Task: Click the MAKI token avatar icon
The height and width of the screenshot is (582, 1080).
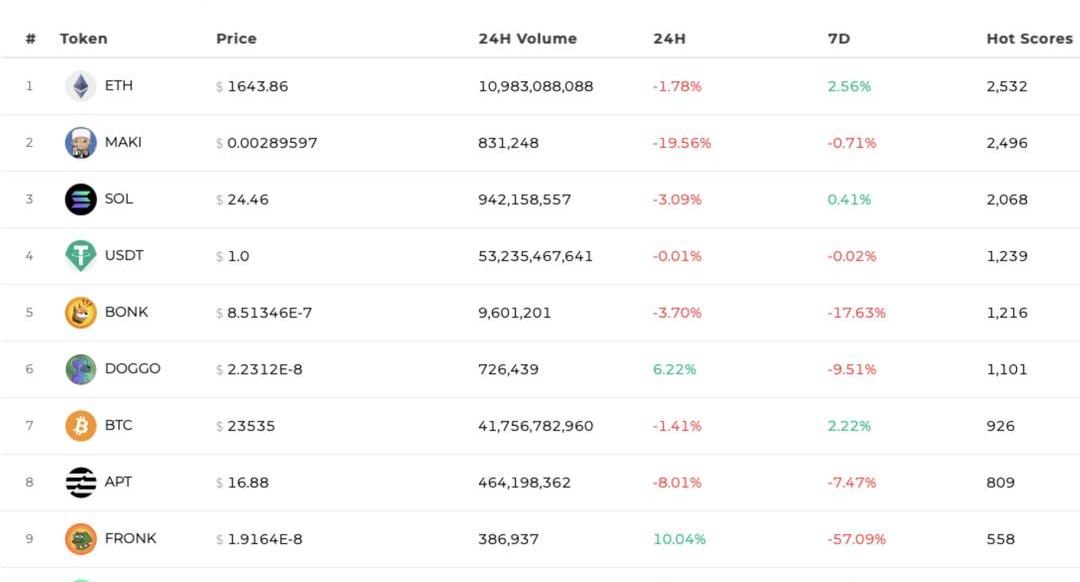Action: (81, 143)
